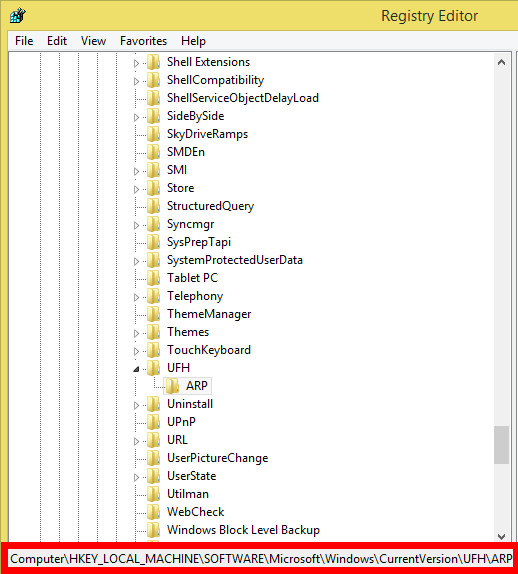The width and height of the screenshot is (518, 574).
Task: Expand the URL key
Action: click(136, 441)
